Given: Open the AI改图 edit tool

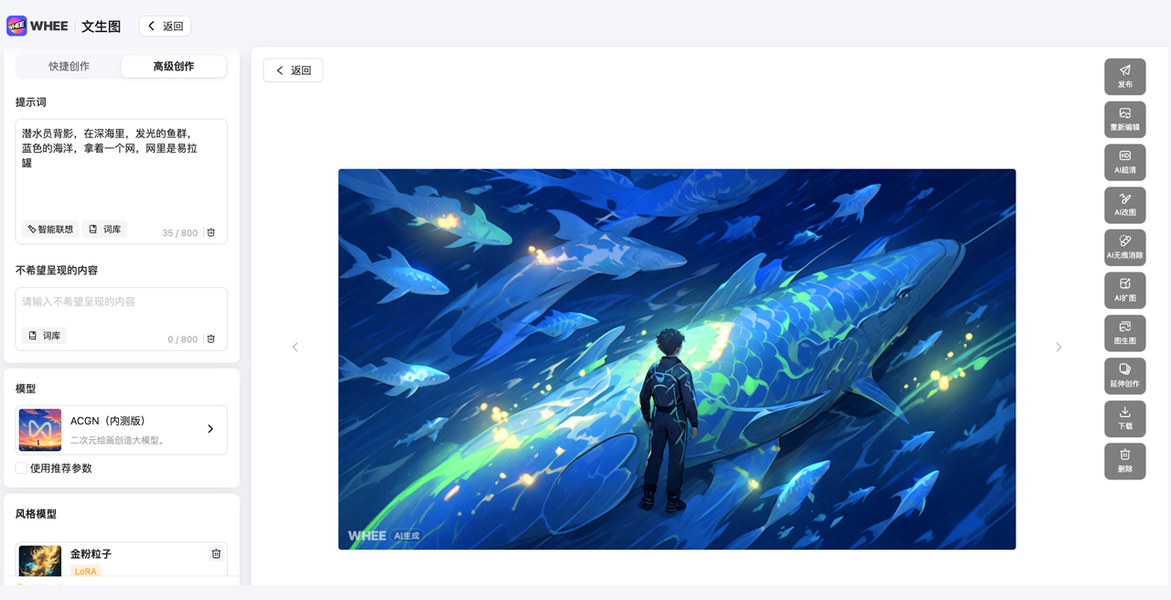Looking at the screenshot, I should pyautogui.click(x=1125, y=205).
